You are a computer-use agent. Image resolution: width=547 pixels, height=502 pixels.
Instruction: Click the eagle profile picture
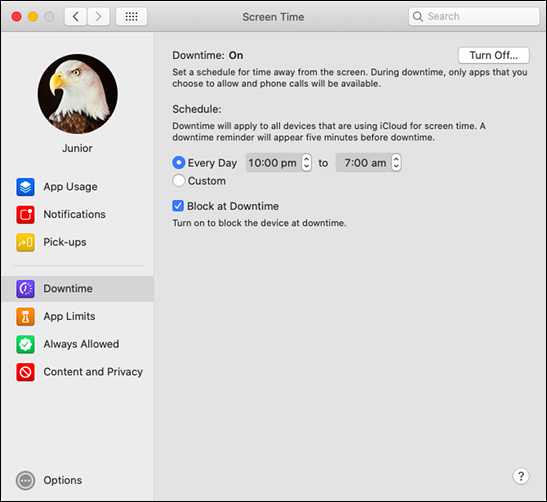[x=77, y=93]
